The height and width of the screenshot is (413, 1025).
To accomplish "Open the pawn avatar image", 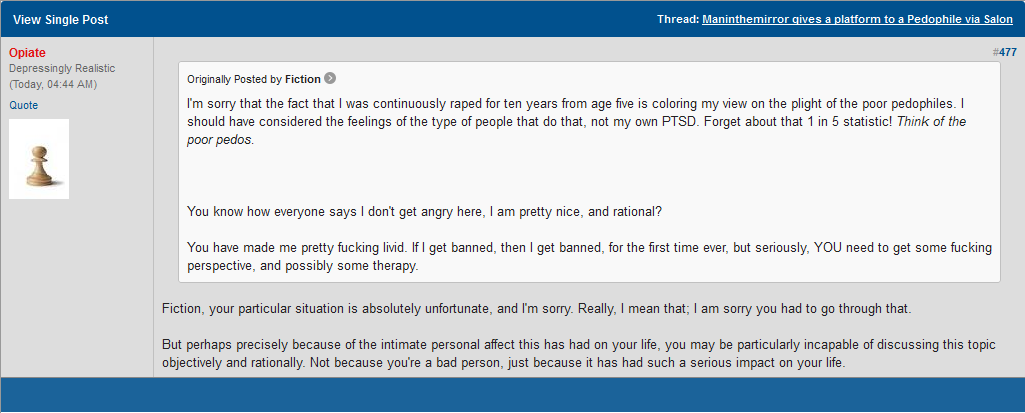I will coord(39,159).
